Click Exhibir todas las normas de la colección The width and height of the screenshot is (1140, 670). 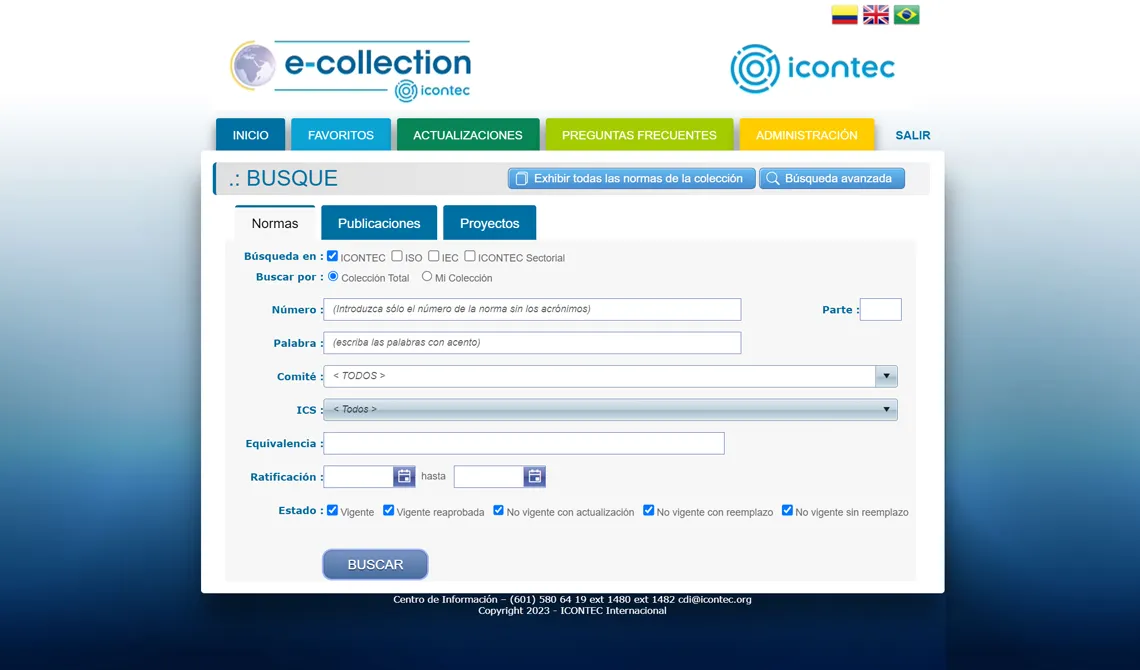631,179
